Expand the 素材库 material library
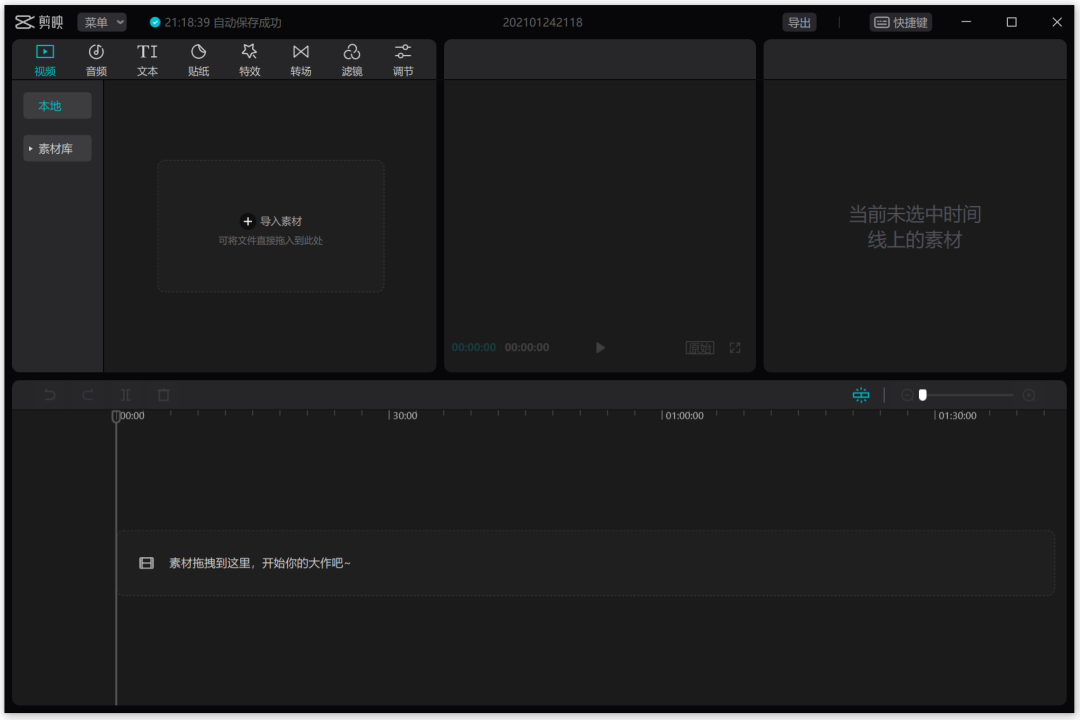 [x=57, y=149]
